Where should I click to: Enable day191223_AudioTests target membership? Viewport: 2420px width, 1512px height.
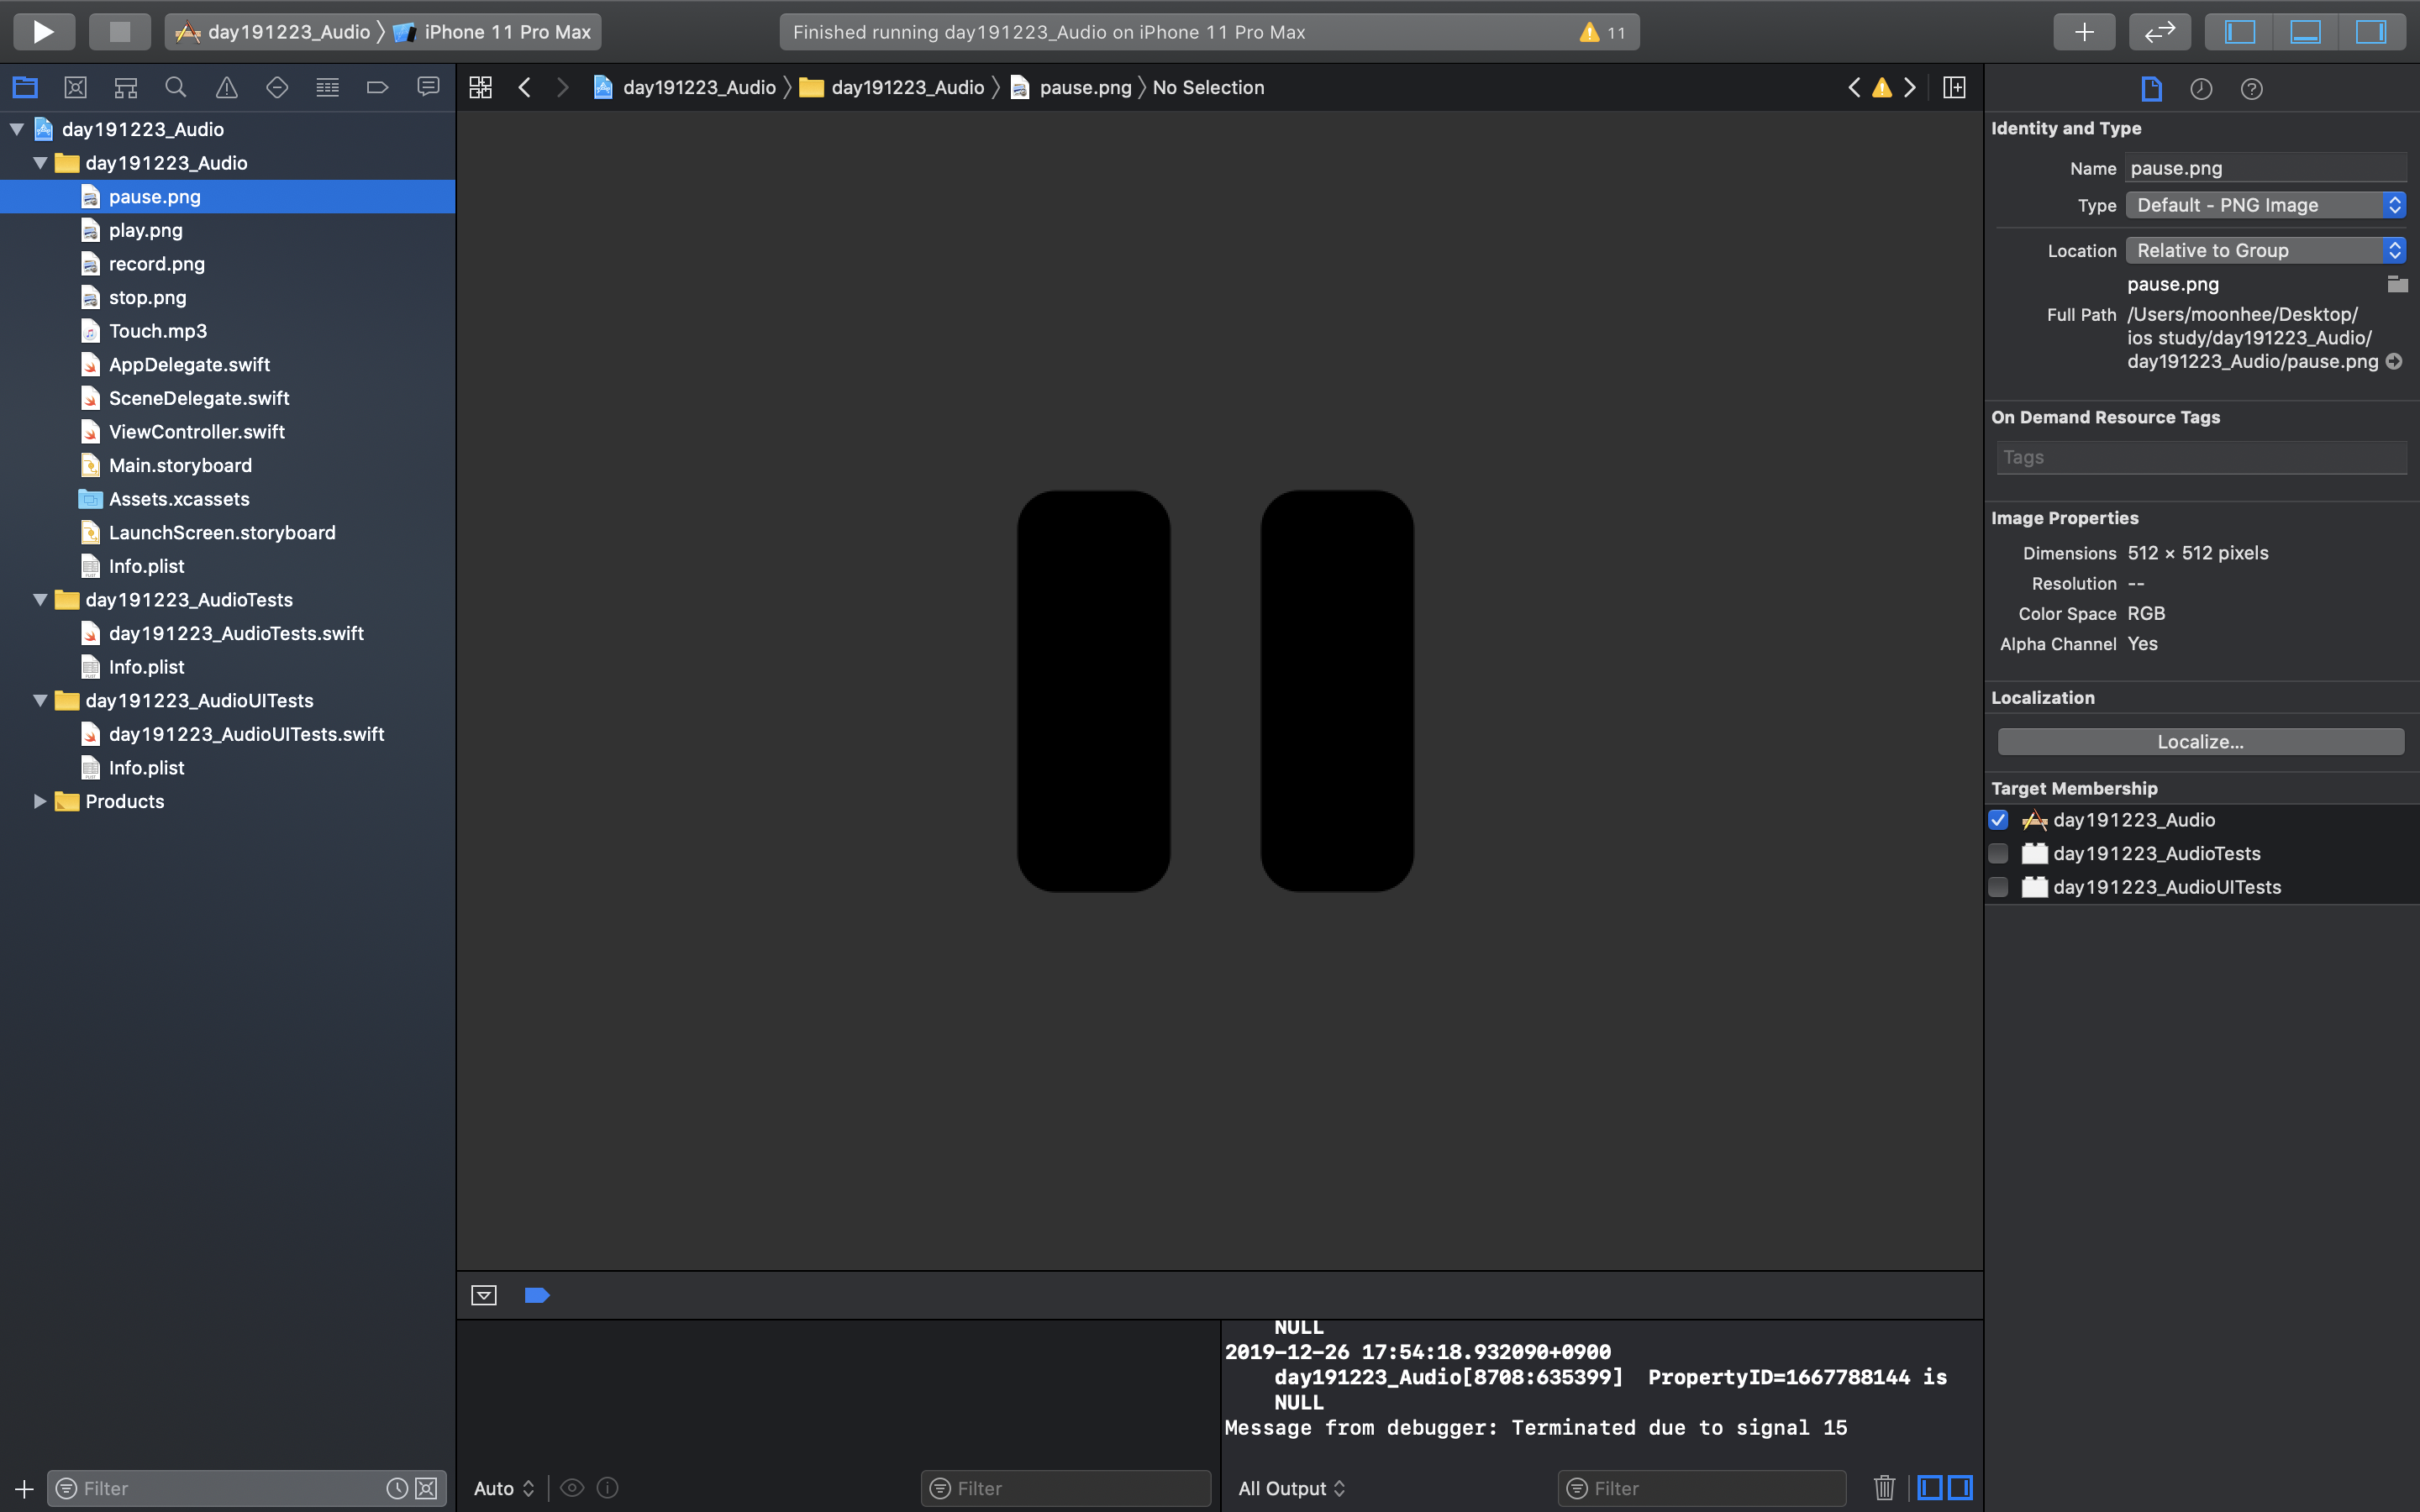pos(1998,854)
